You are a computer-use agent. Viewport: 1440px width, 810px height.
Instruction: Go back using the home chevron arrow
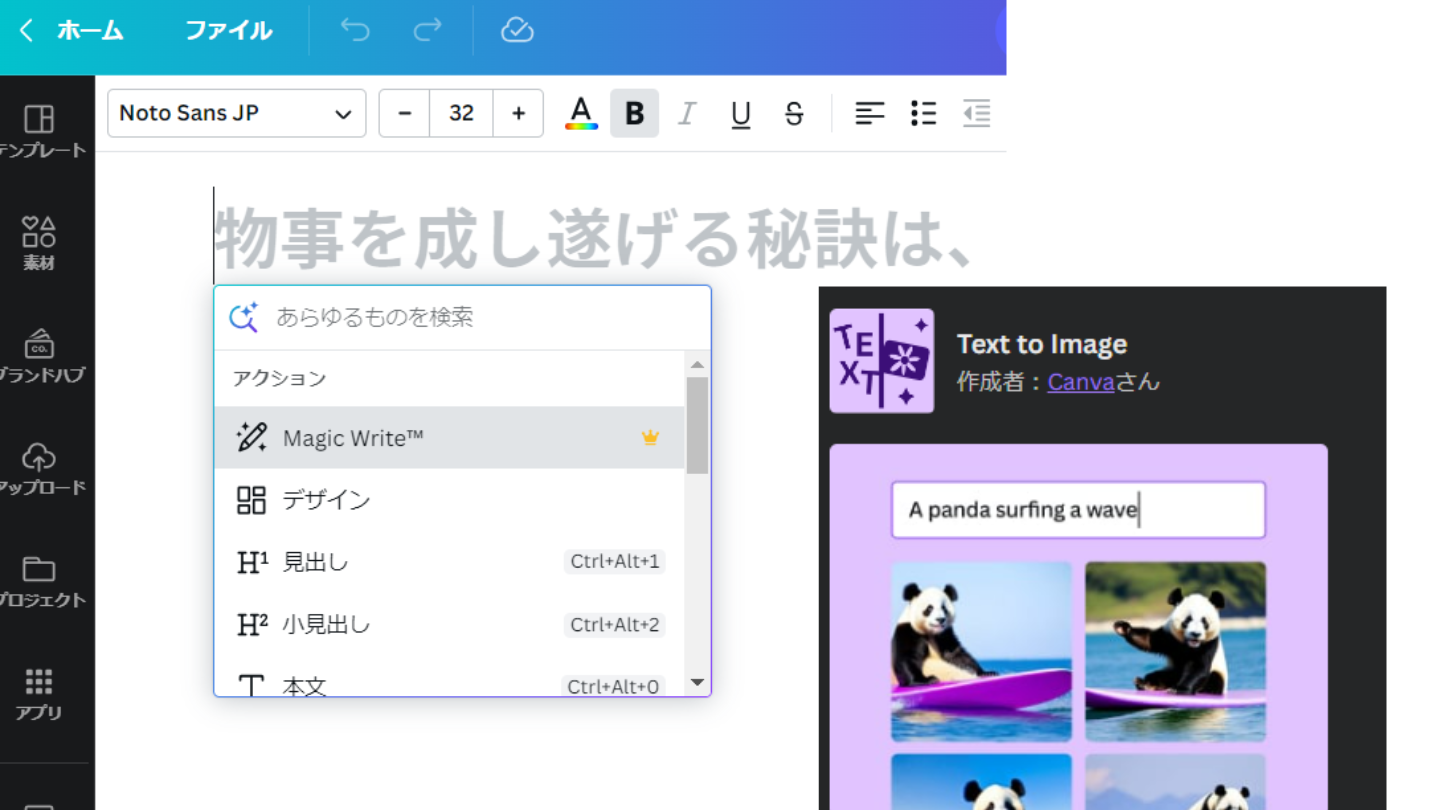[x=27, y=31]
